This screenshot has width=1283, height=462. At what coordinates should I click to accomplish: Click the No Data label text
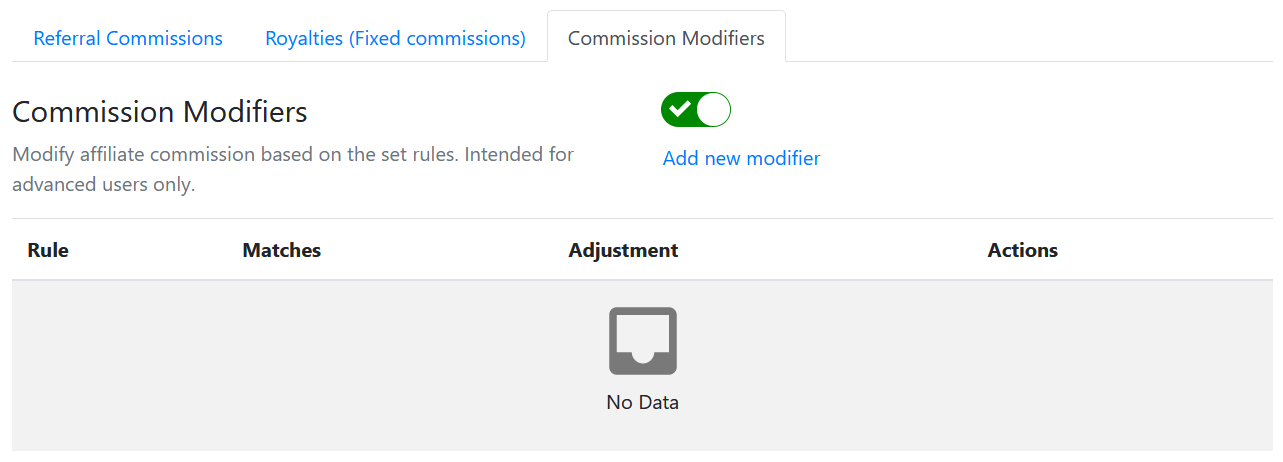[x=643, y=403]
